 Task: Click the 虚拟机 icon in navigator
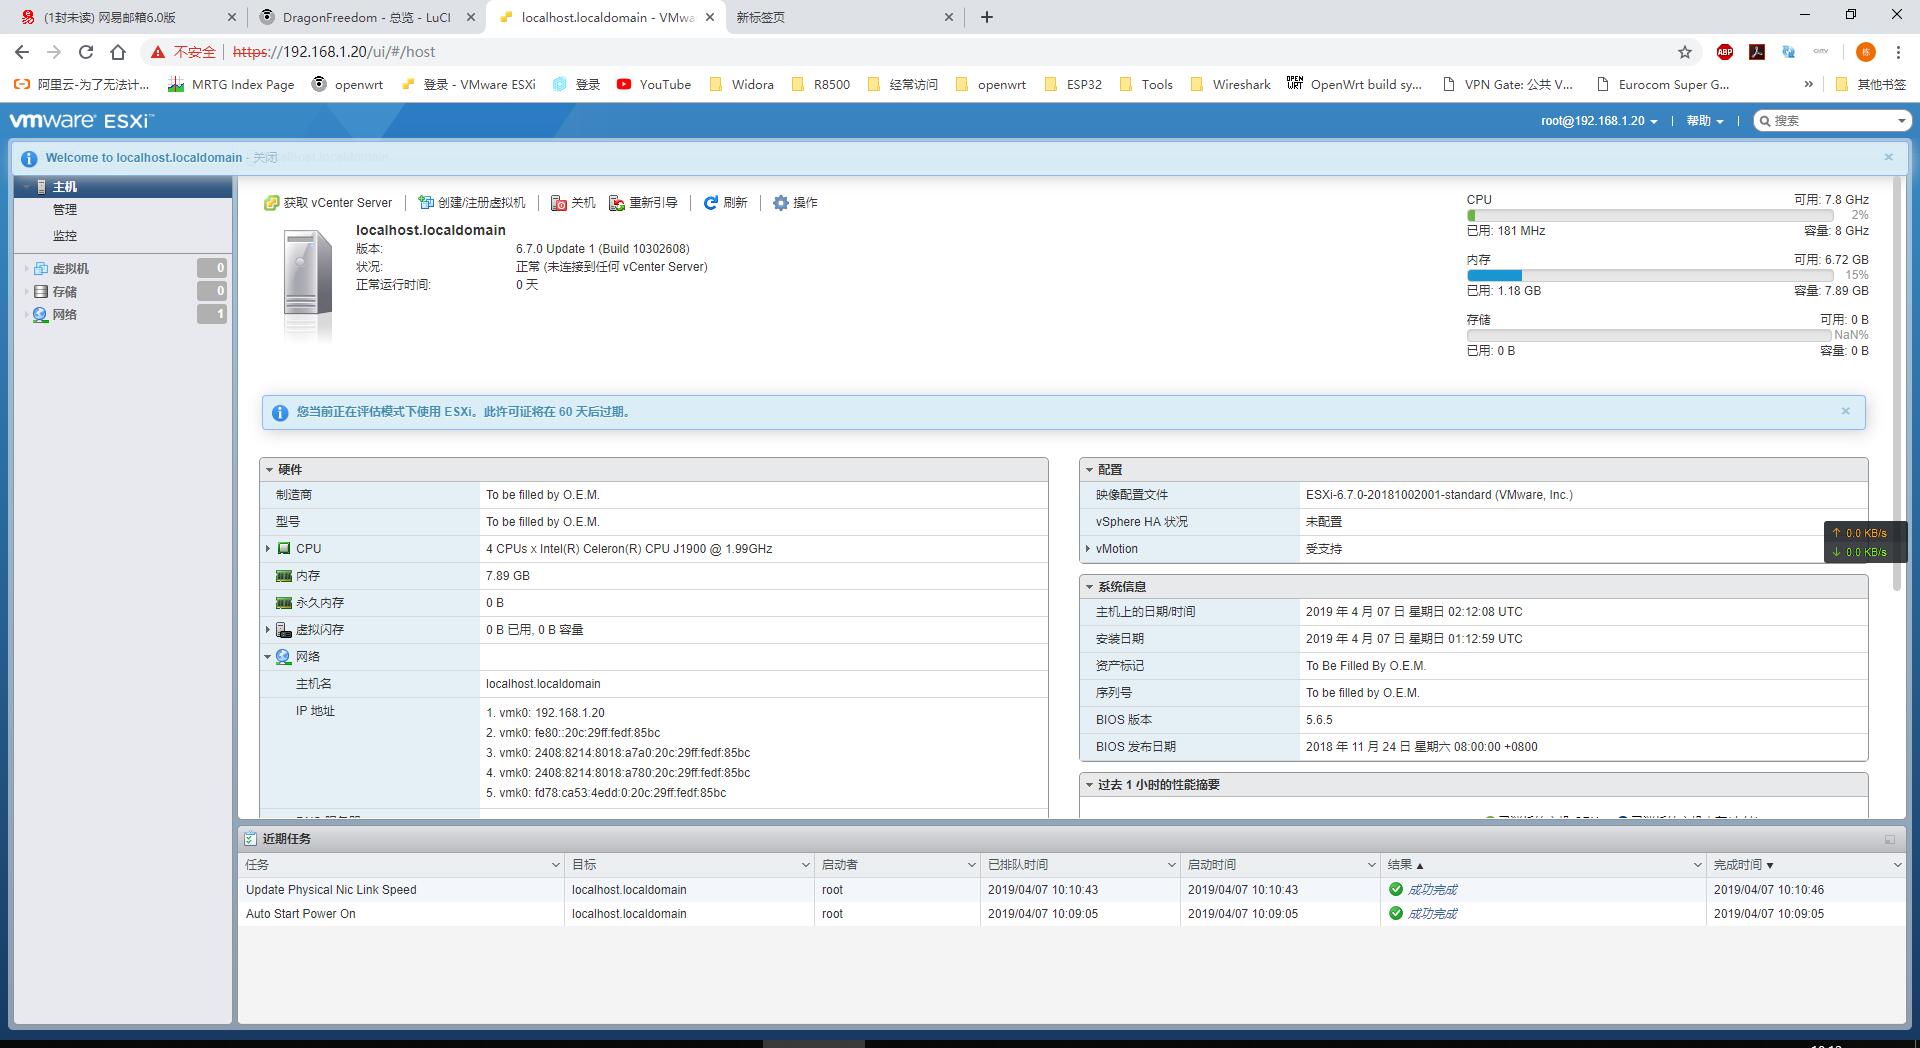point(41,269)
